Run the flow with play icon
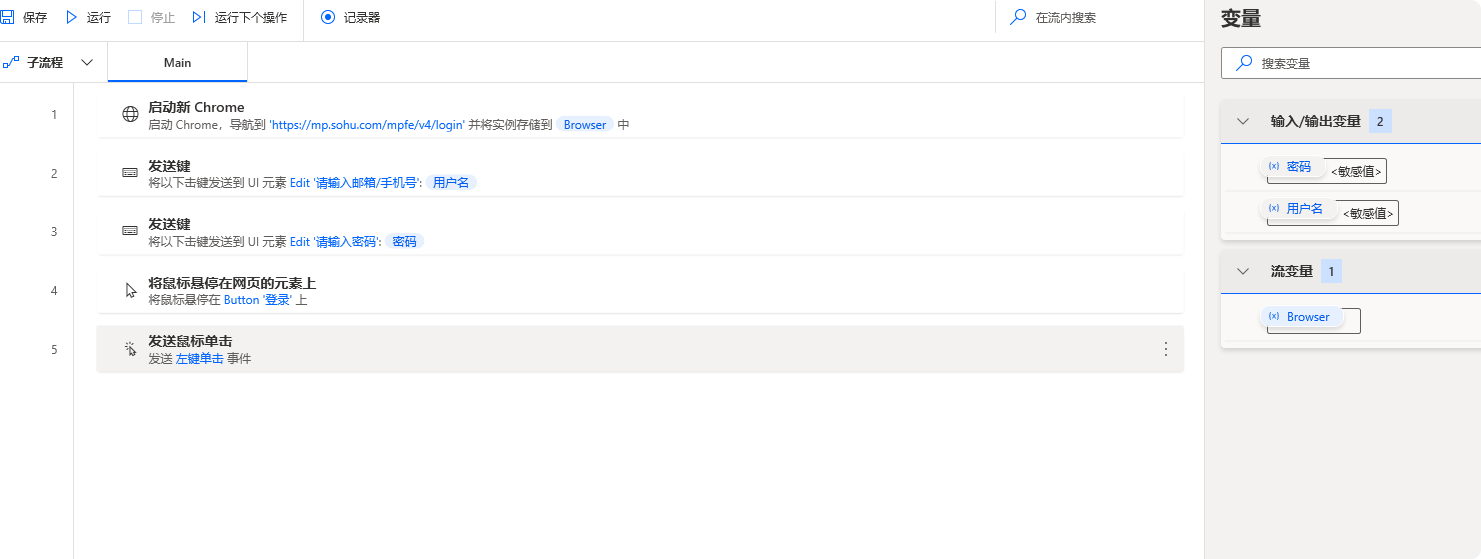 click(x=71, y=17)
